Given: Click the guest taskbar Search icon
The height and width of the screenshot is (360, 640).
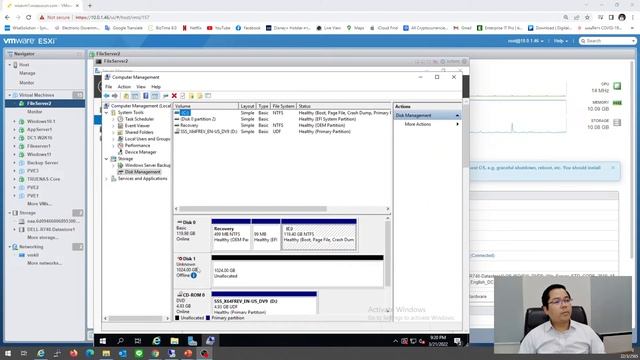Looking at the screenshot, I should pyautogui.click(x=120, y=341).
